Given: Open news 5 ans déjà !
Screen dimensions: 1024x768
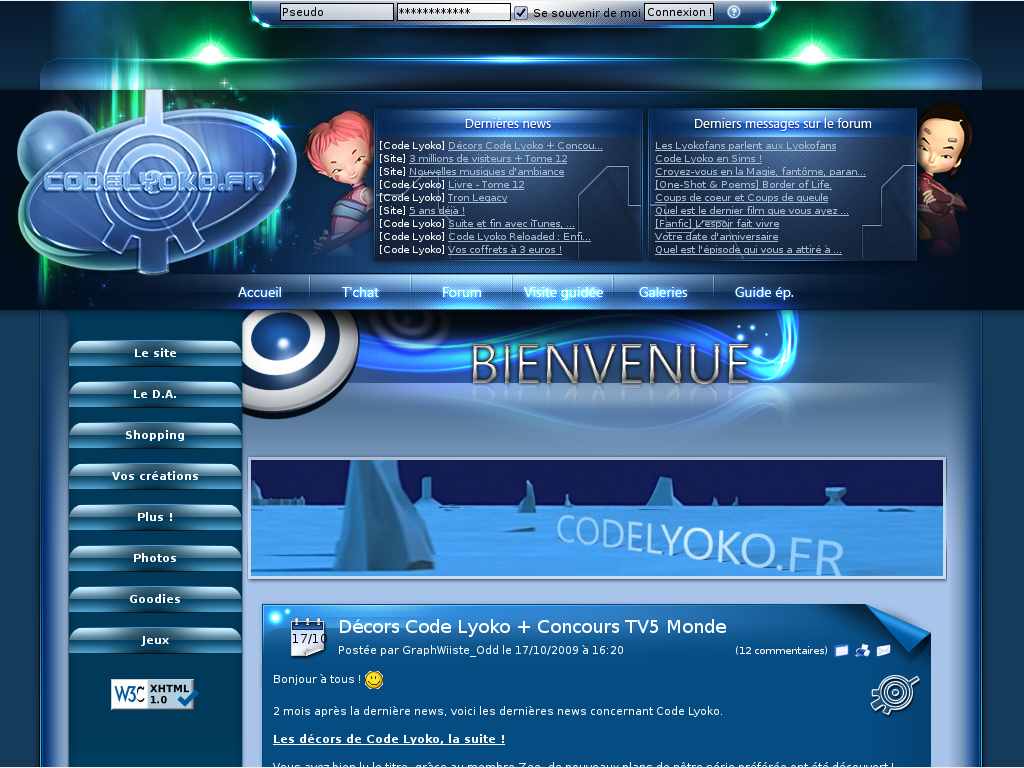Looking at the screenshot, I should pyautogui.click(x=437, y=211).
